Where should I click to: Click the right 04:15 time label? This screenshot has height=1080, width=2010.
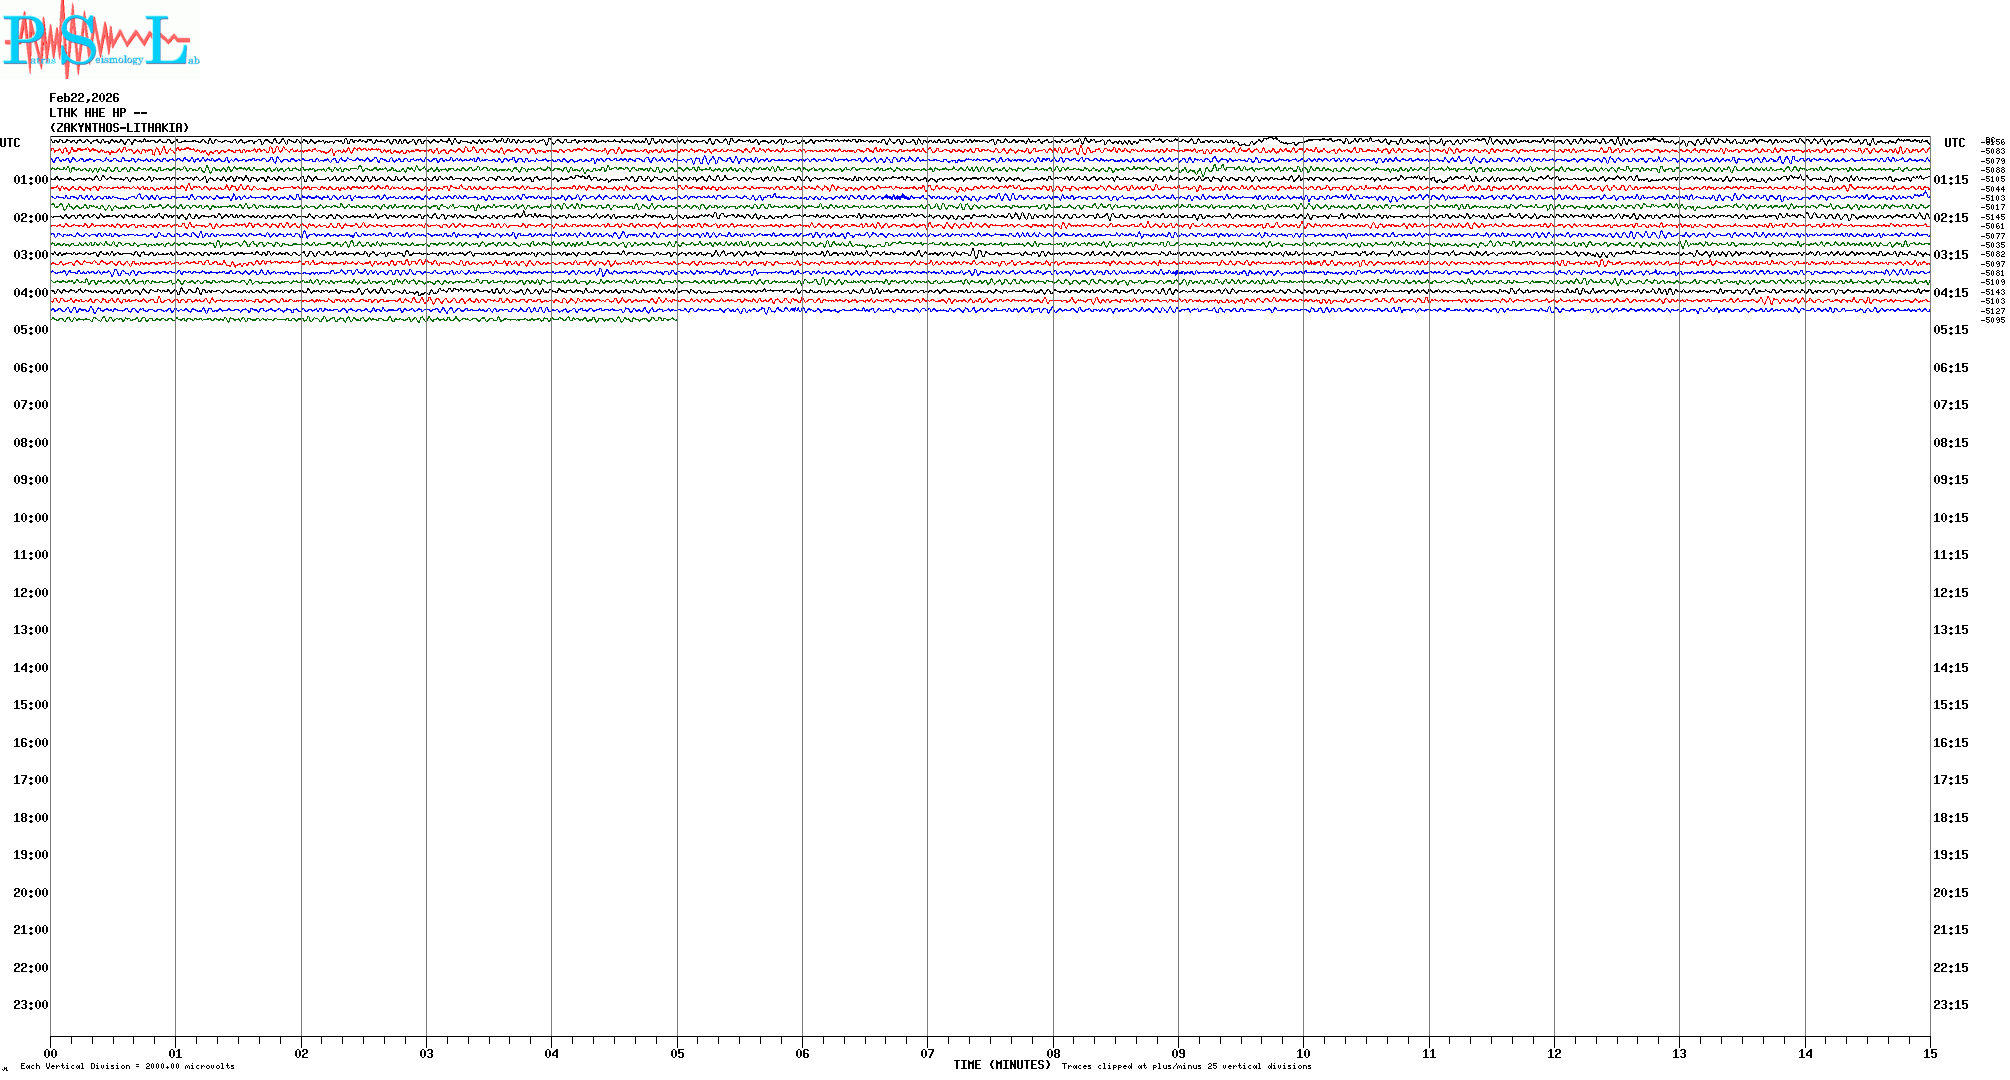click(1950, 293)
